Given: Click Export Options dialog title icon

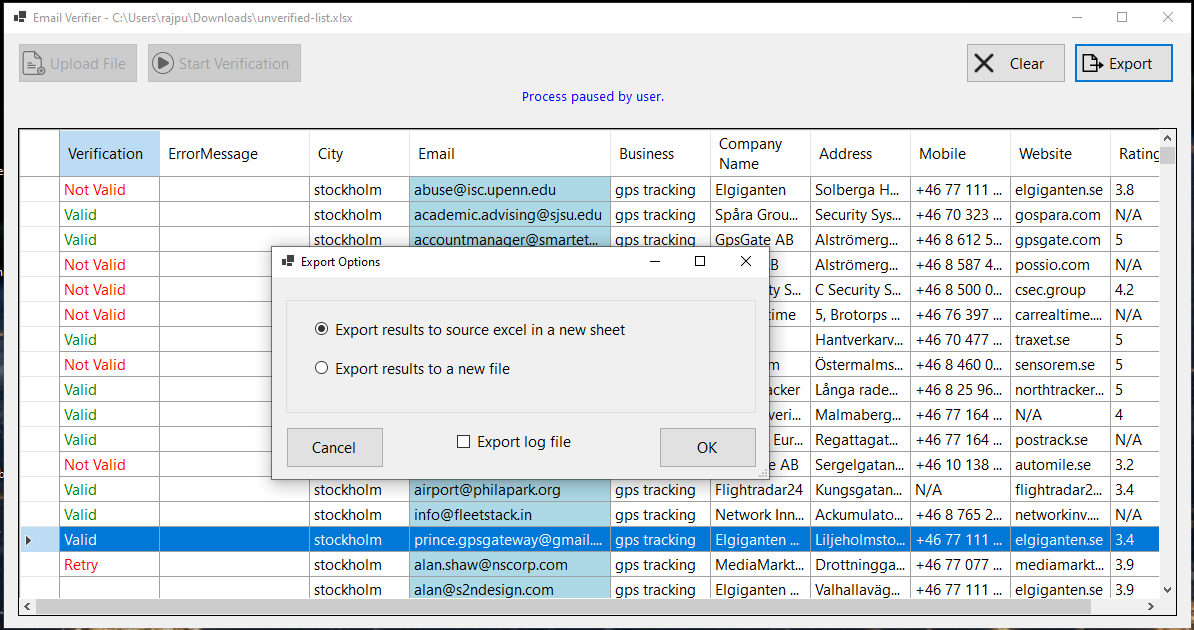Looking at the screenshot, I should click(x=288, y=261).
